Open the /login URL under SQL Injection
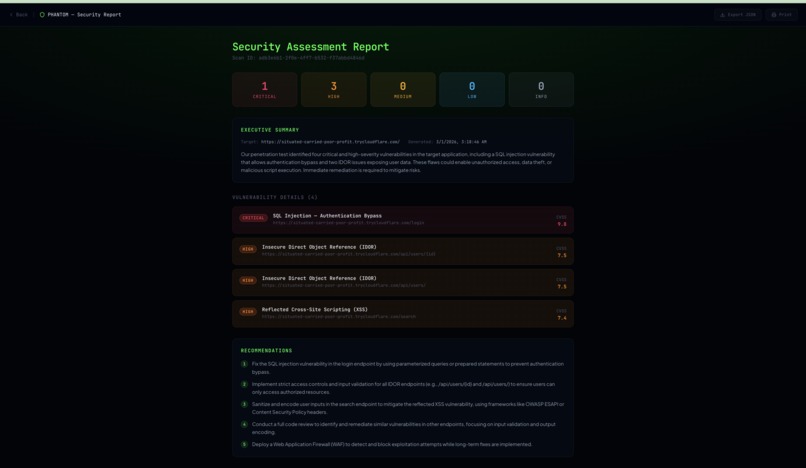 pos(349,223)
